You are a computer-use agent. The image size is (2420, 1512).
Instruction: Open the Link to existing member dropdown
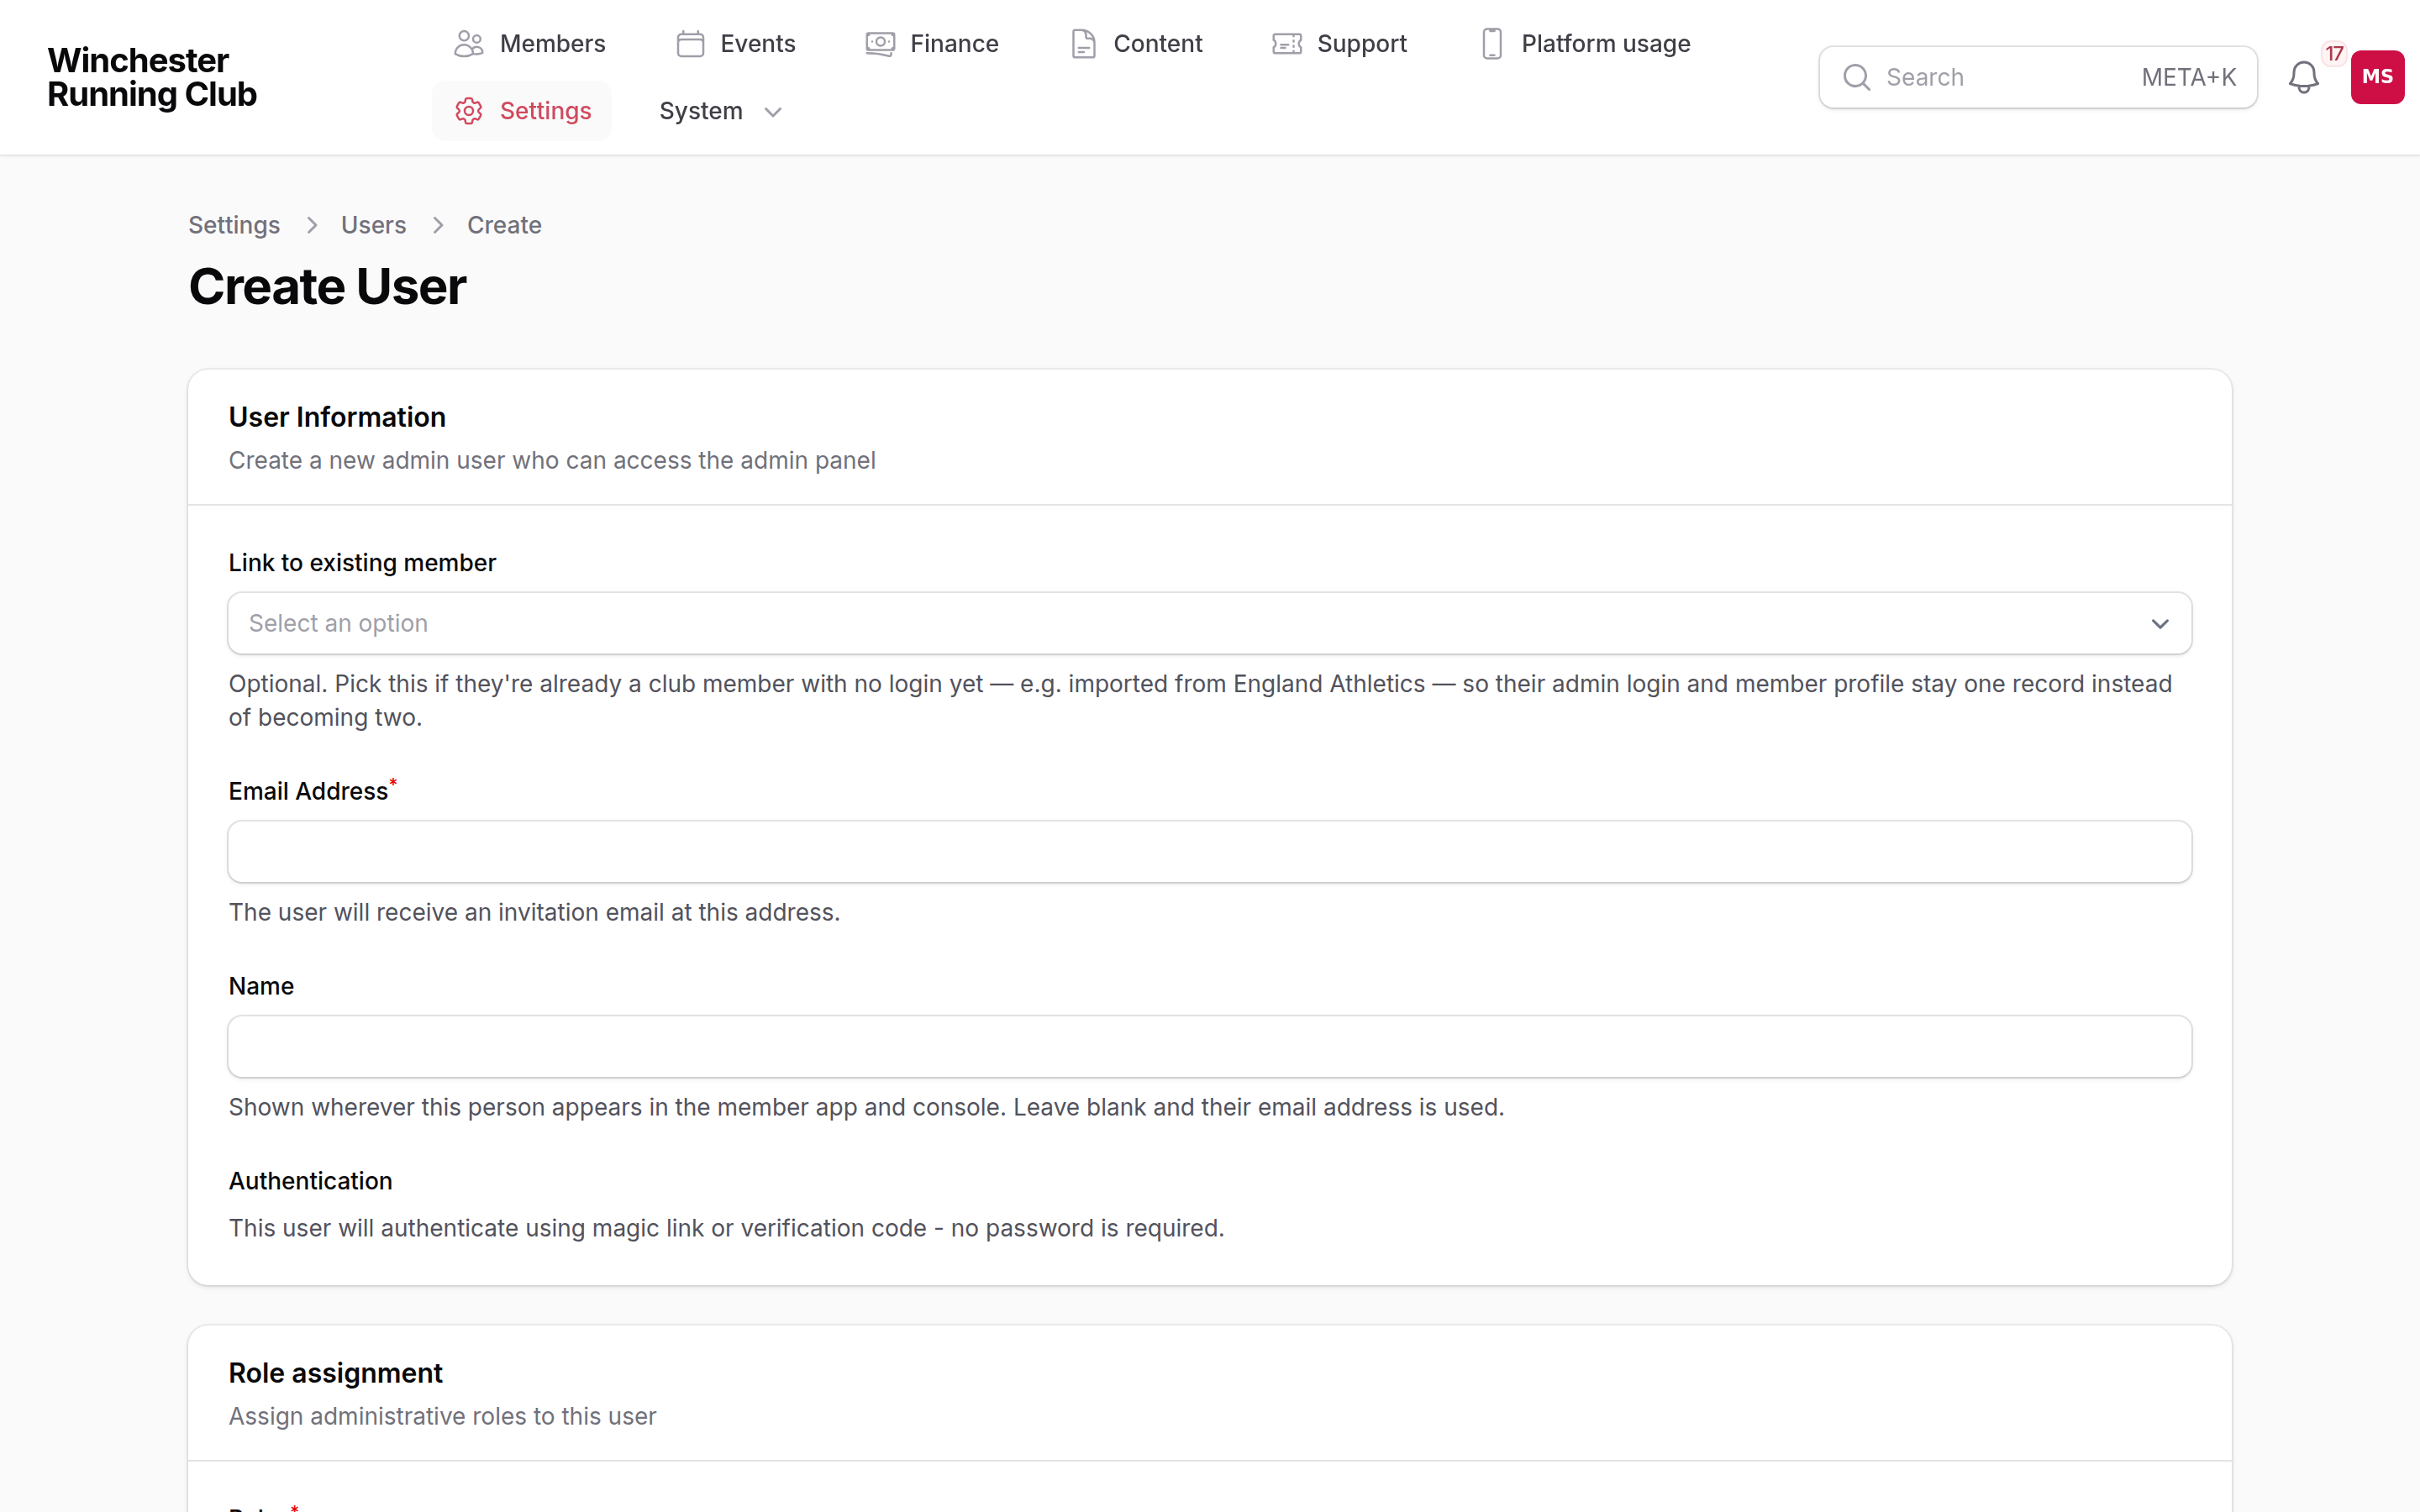click(x=1209, y=623)
